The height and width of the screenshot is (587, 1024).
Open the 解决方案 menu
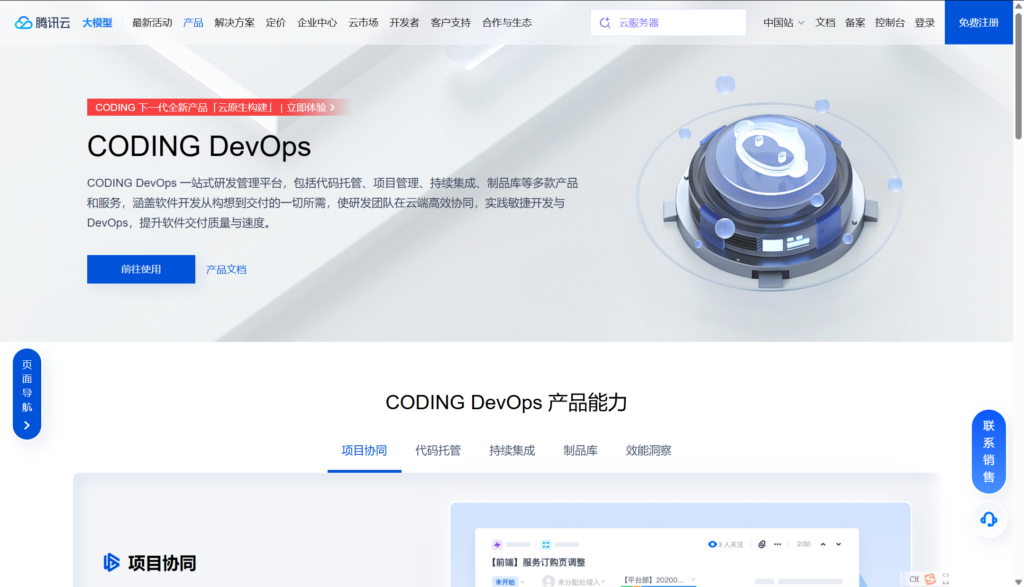(234, 23)
